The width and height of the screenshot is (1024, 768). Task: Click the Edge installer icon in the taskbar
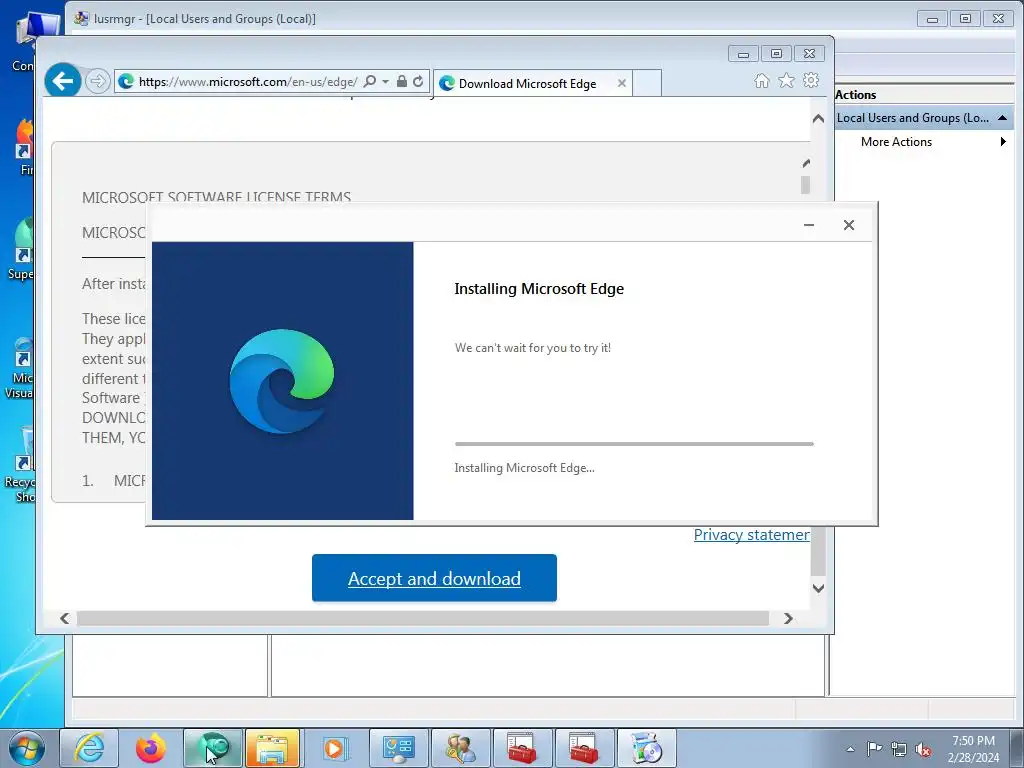tap(213, 748)
